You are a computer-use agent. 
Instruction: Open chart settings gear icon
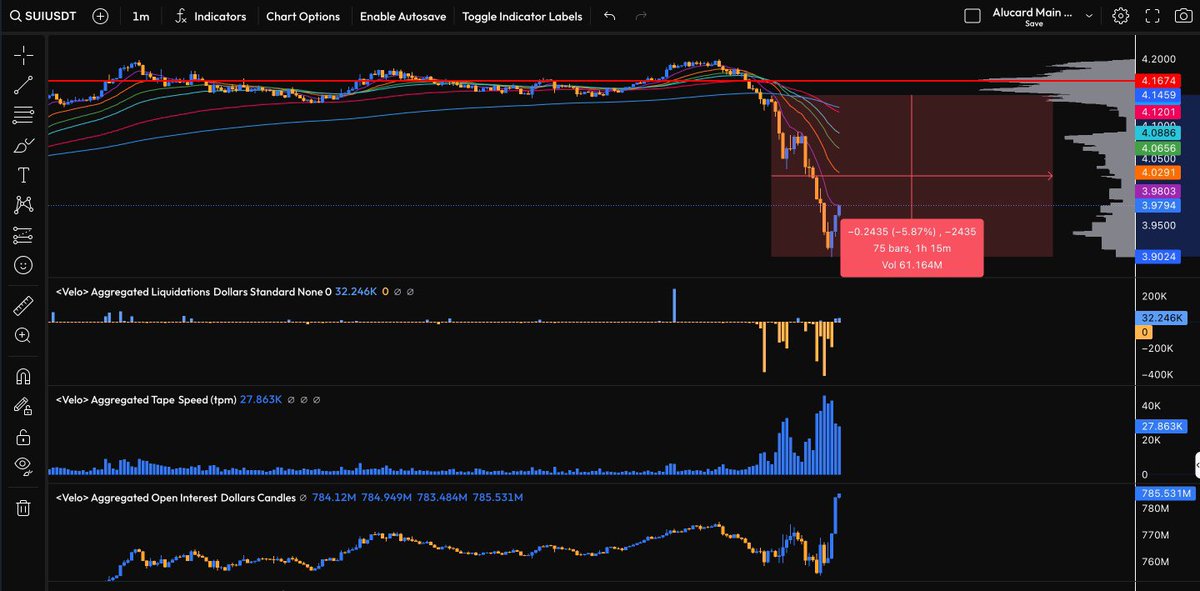pyautogui.click(x=1121, y=16)
